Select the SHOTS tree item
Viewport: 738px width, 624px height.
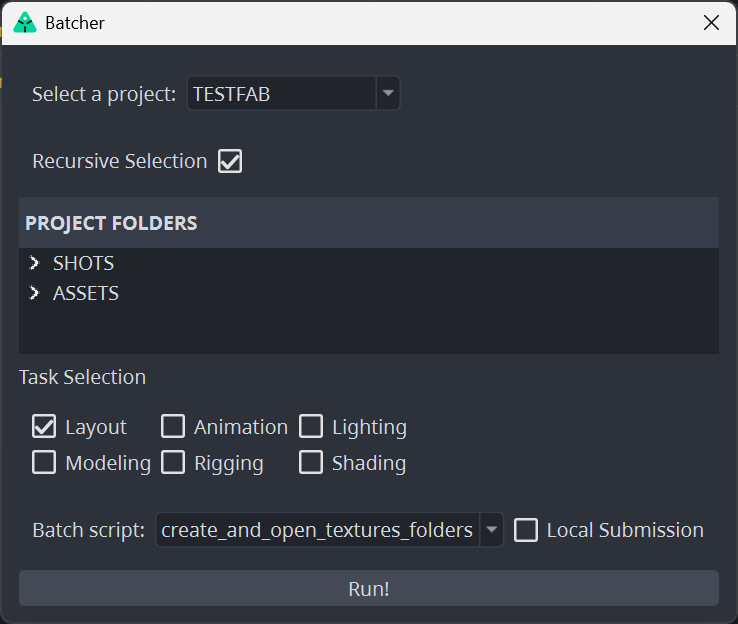(x=83, y=263)
